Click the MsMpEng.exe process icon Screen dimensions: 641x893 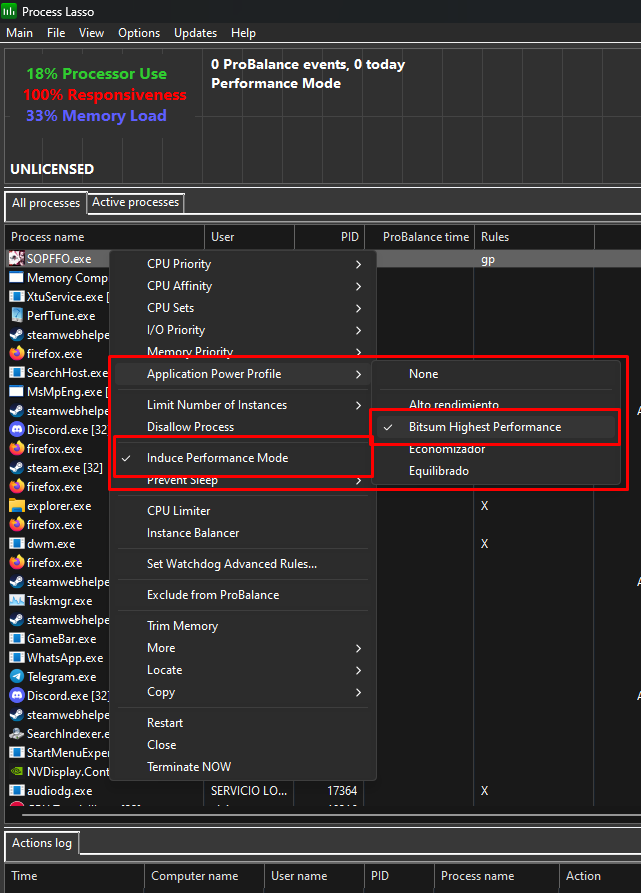(17, 392)
